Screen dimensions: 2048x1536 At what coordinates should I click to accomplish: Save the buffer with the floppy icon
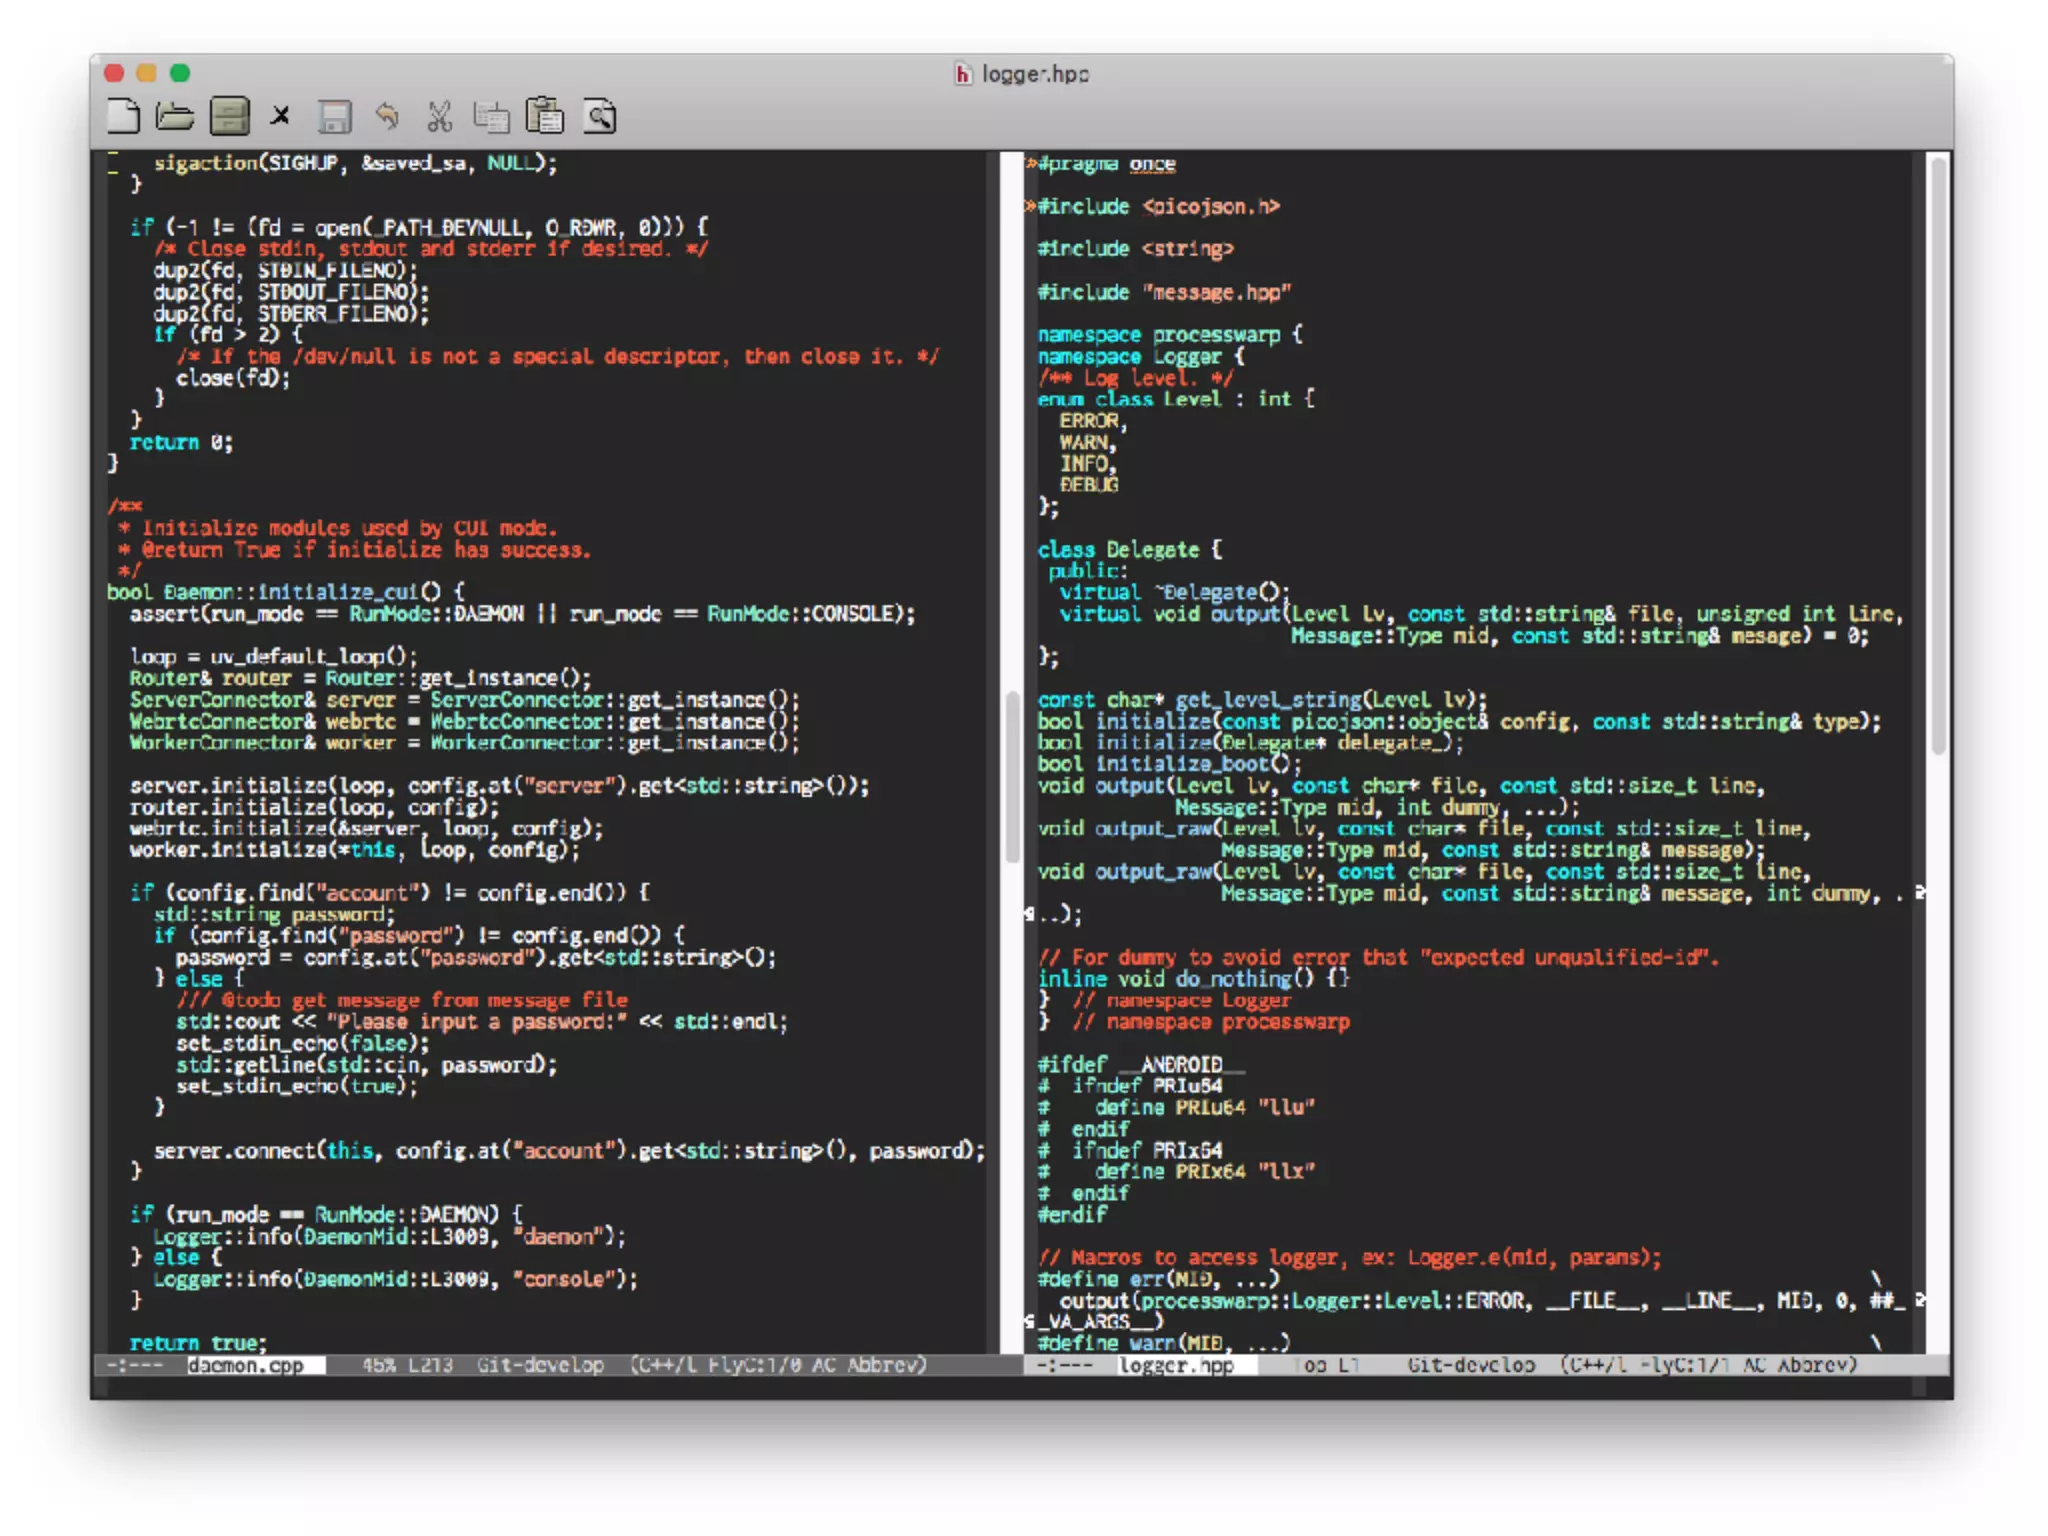click(334, 117)
